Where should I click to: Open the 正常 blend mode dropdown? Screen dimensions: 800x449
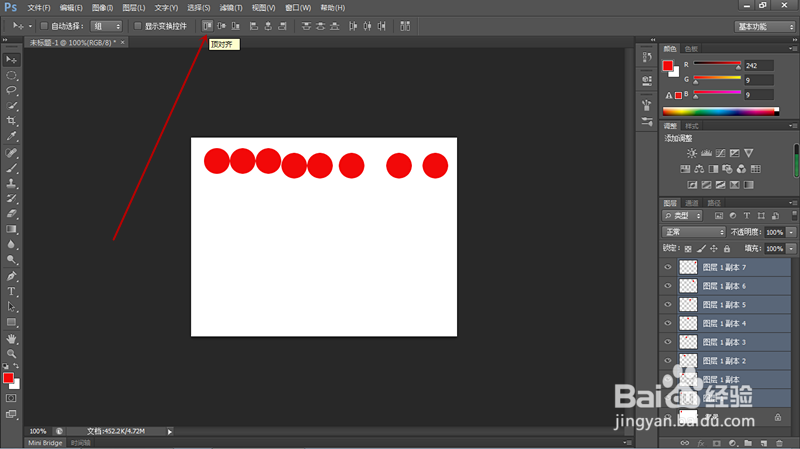694,232
